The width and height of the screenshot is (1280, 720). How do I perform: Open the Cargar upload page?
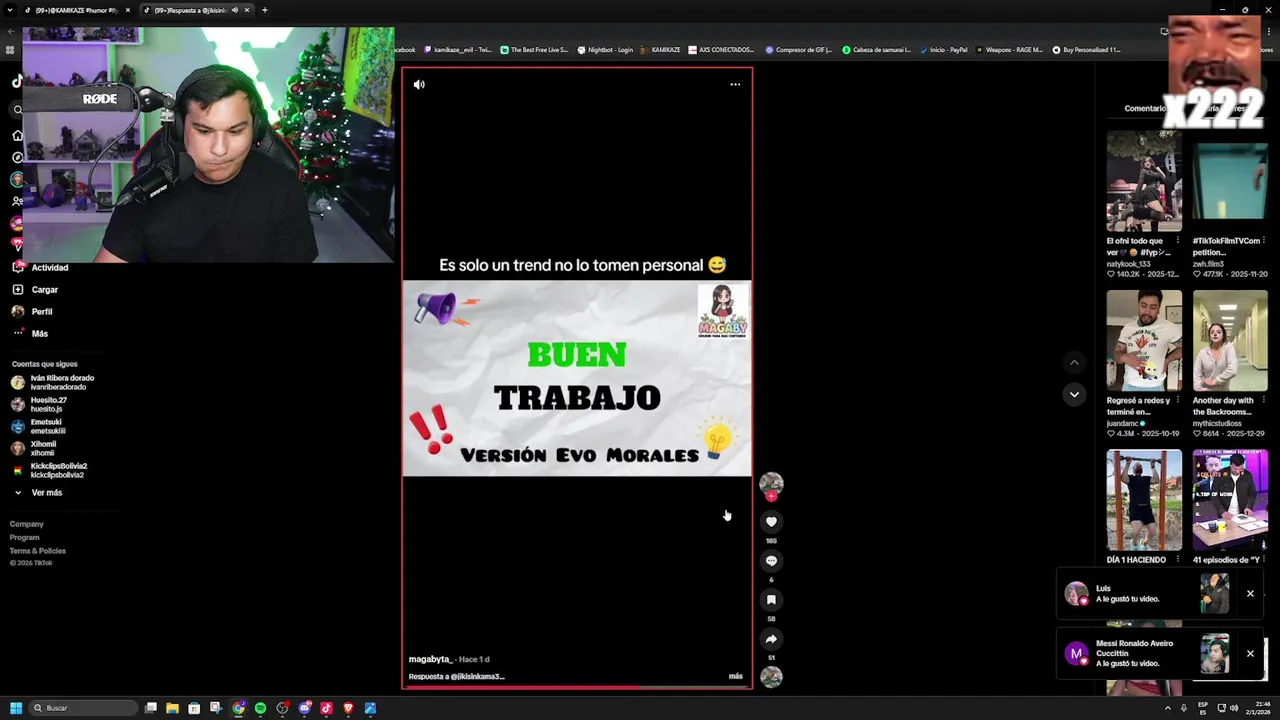[35, 289]
